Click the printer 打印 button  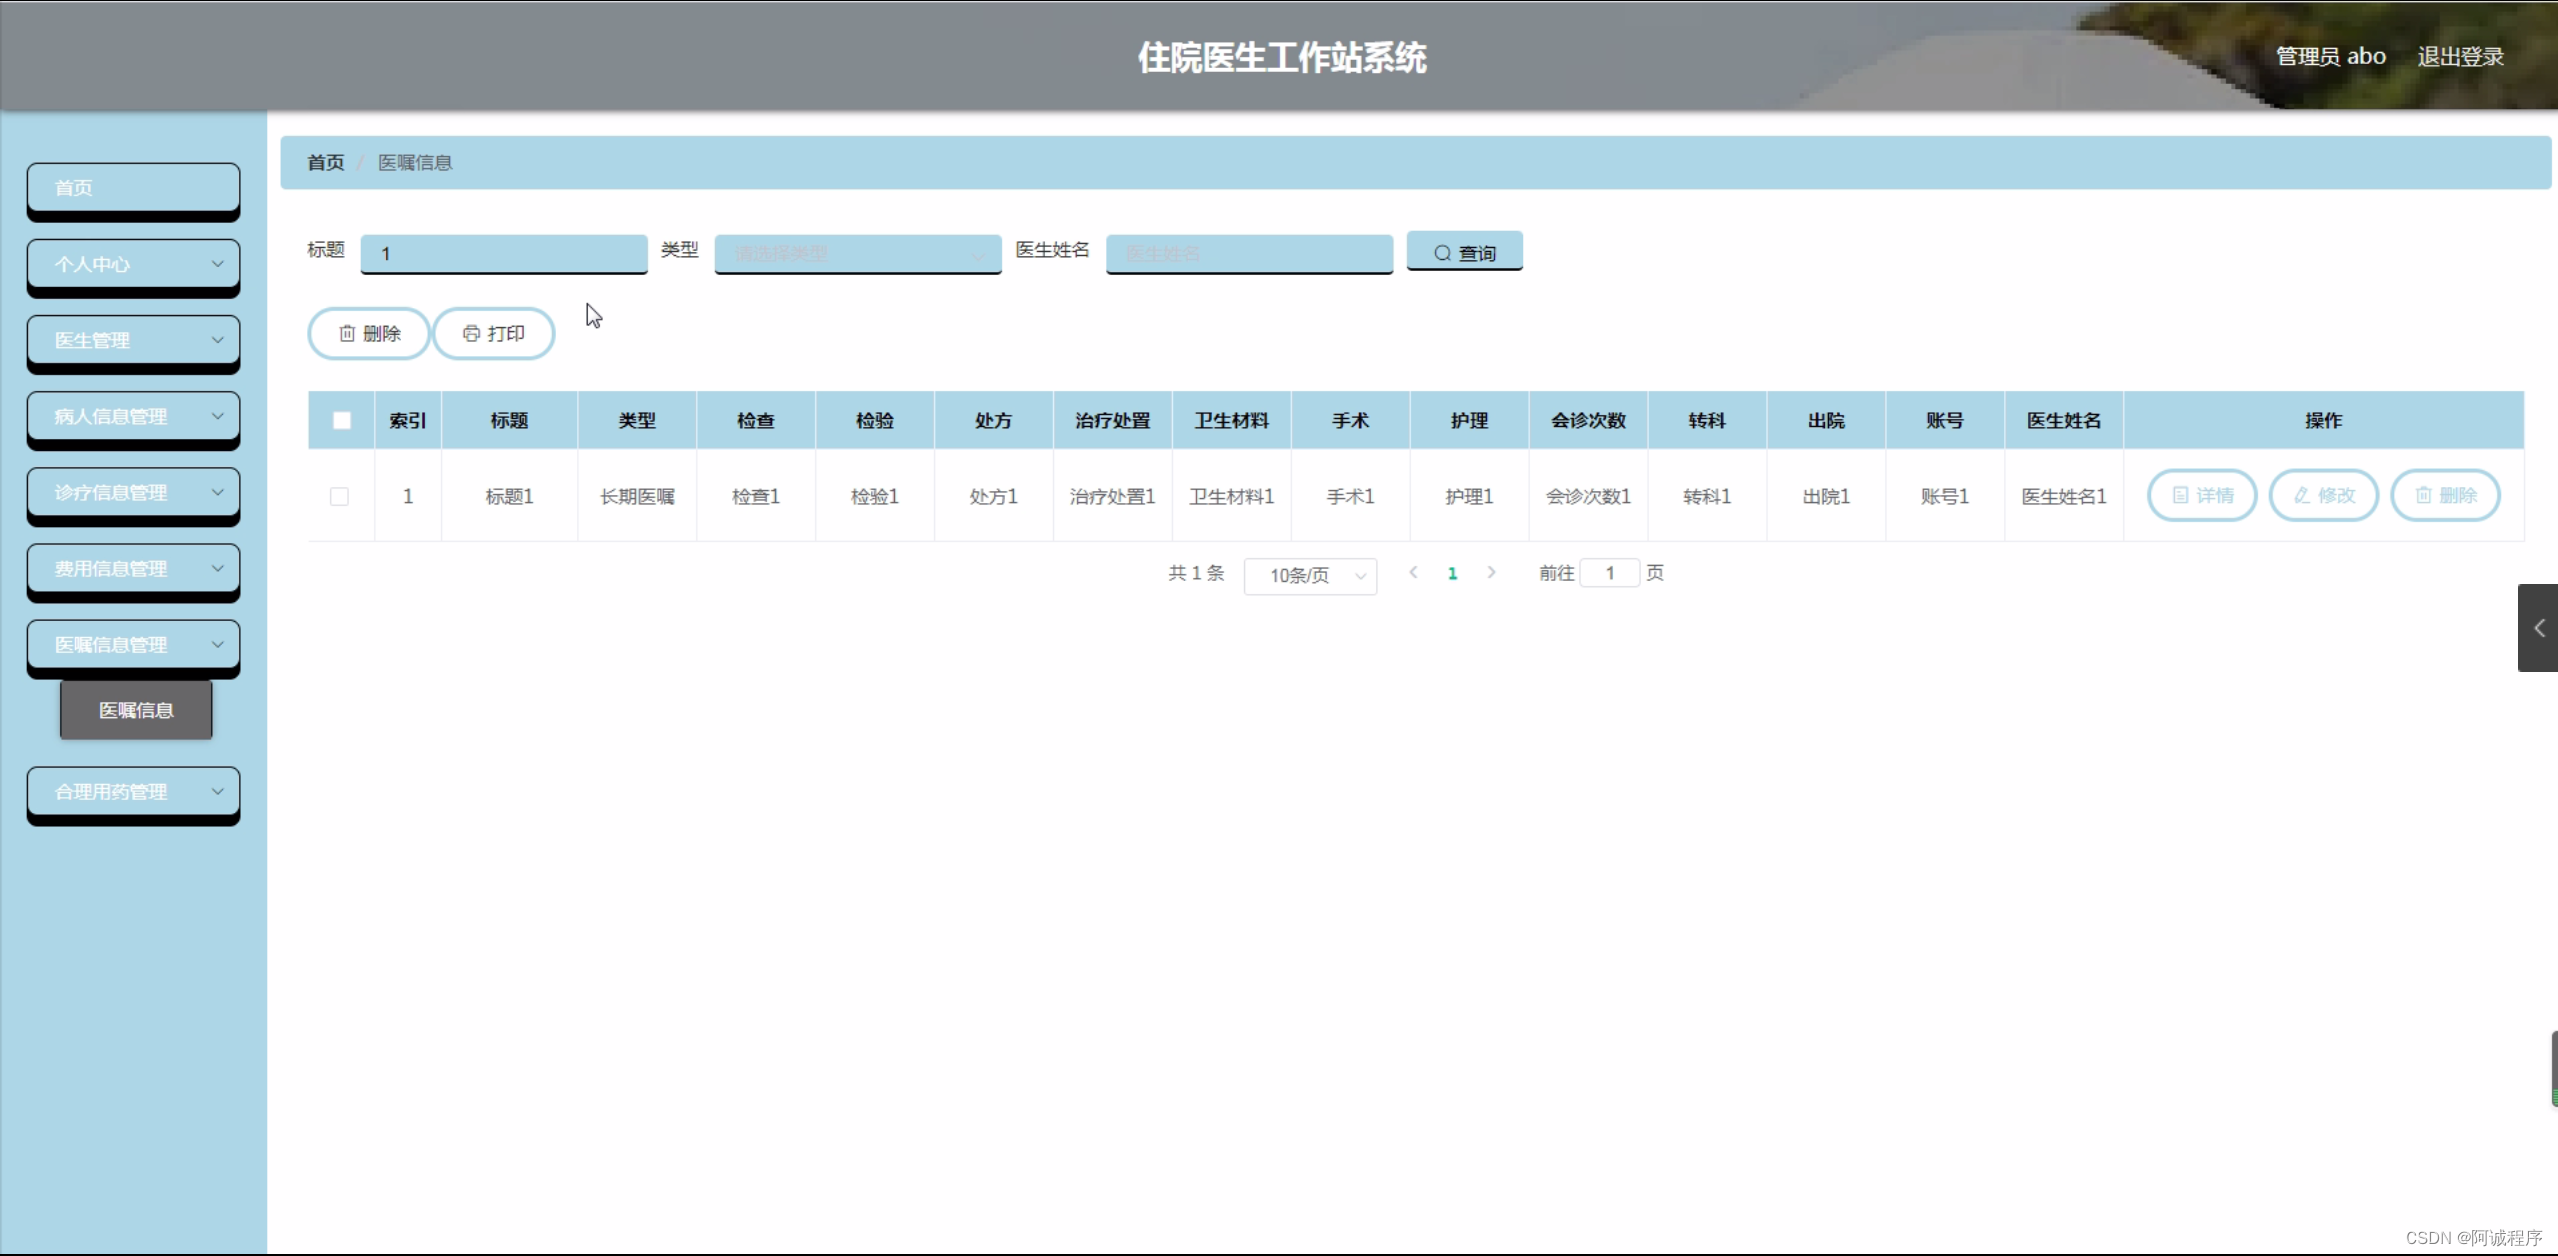(494, 333)
